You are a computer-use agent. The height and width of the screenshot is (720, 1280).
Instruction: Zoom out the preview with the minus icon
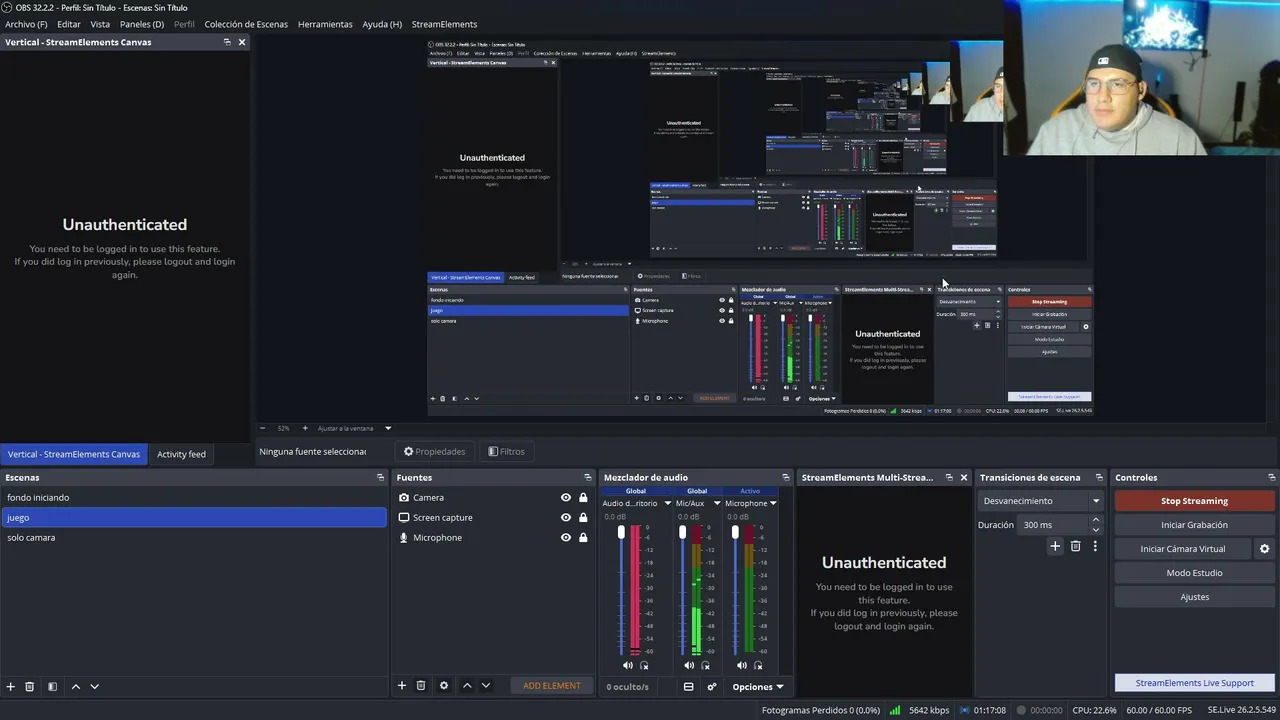pos(263,428)
